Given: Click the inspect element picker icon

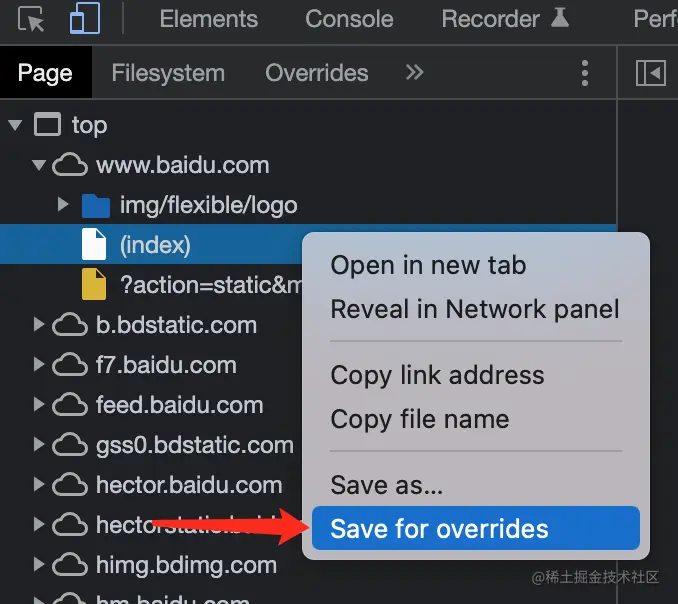Looking at the screenshot, I should point(31,19).
